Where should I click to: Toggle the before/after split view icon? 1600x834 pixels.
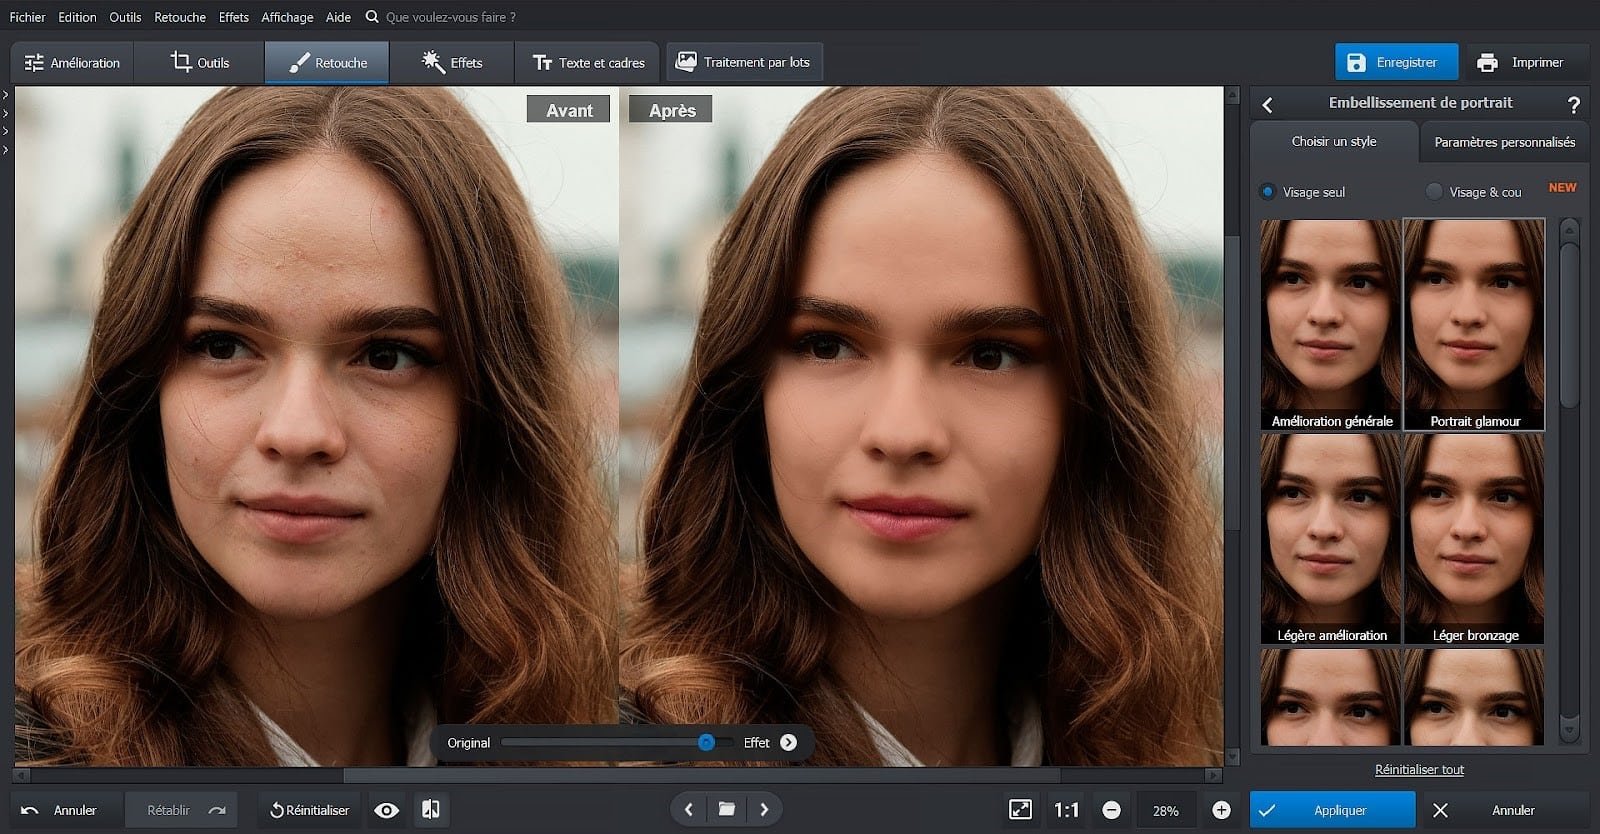pos(431,810)
